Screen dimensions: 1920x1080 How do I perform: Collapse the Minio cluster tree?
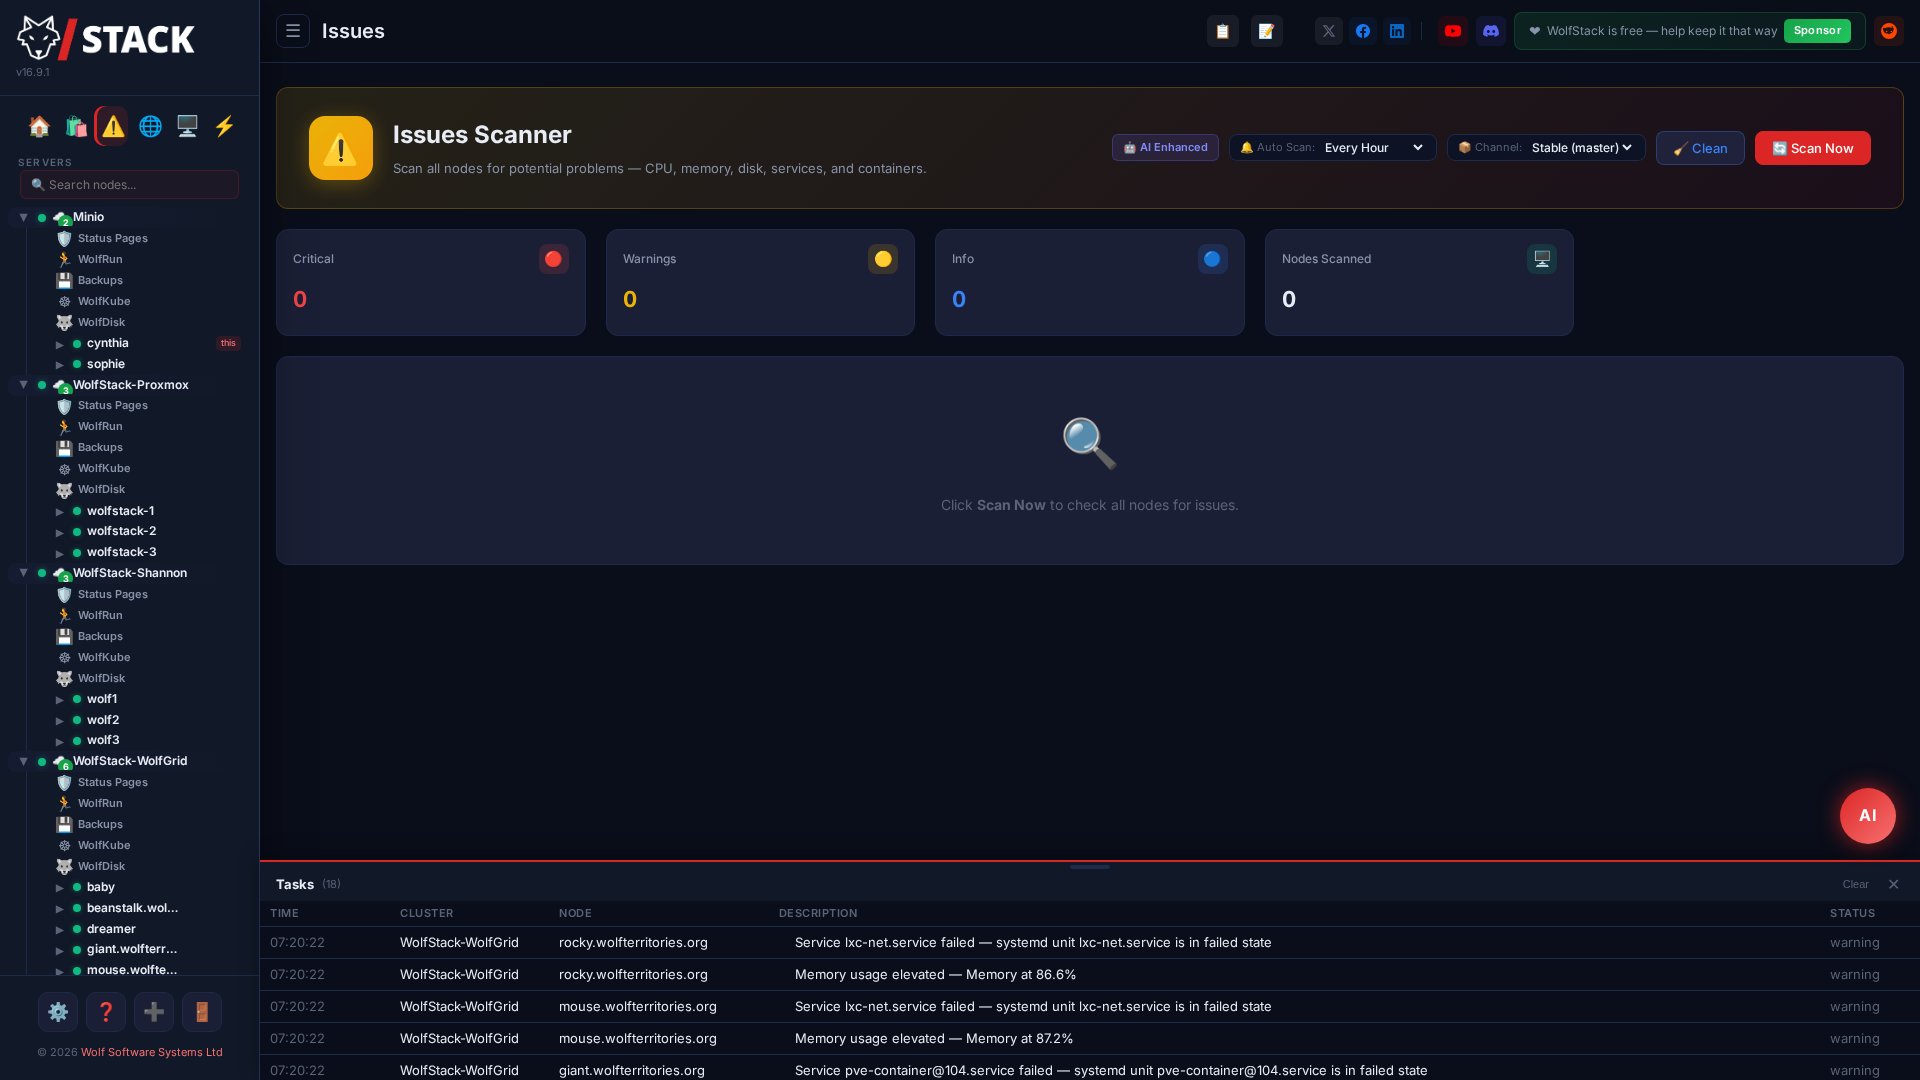pyautogui.click(x=23, y=217)
